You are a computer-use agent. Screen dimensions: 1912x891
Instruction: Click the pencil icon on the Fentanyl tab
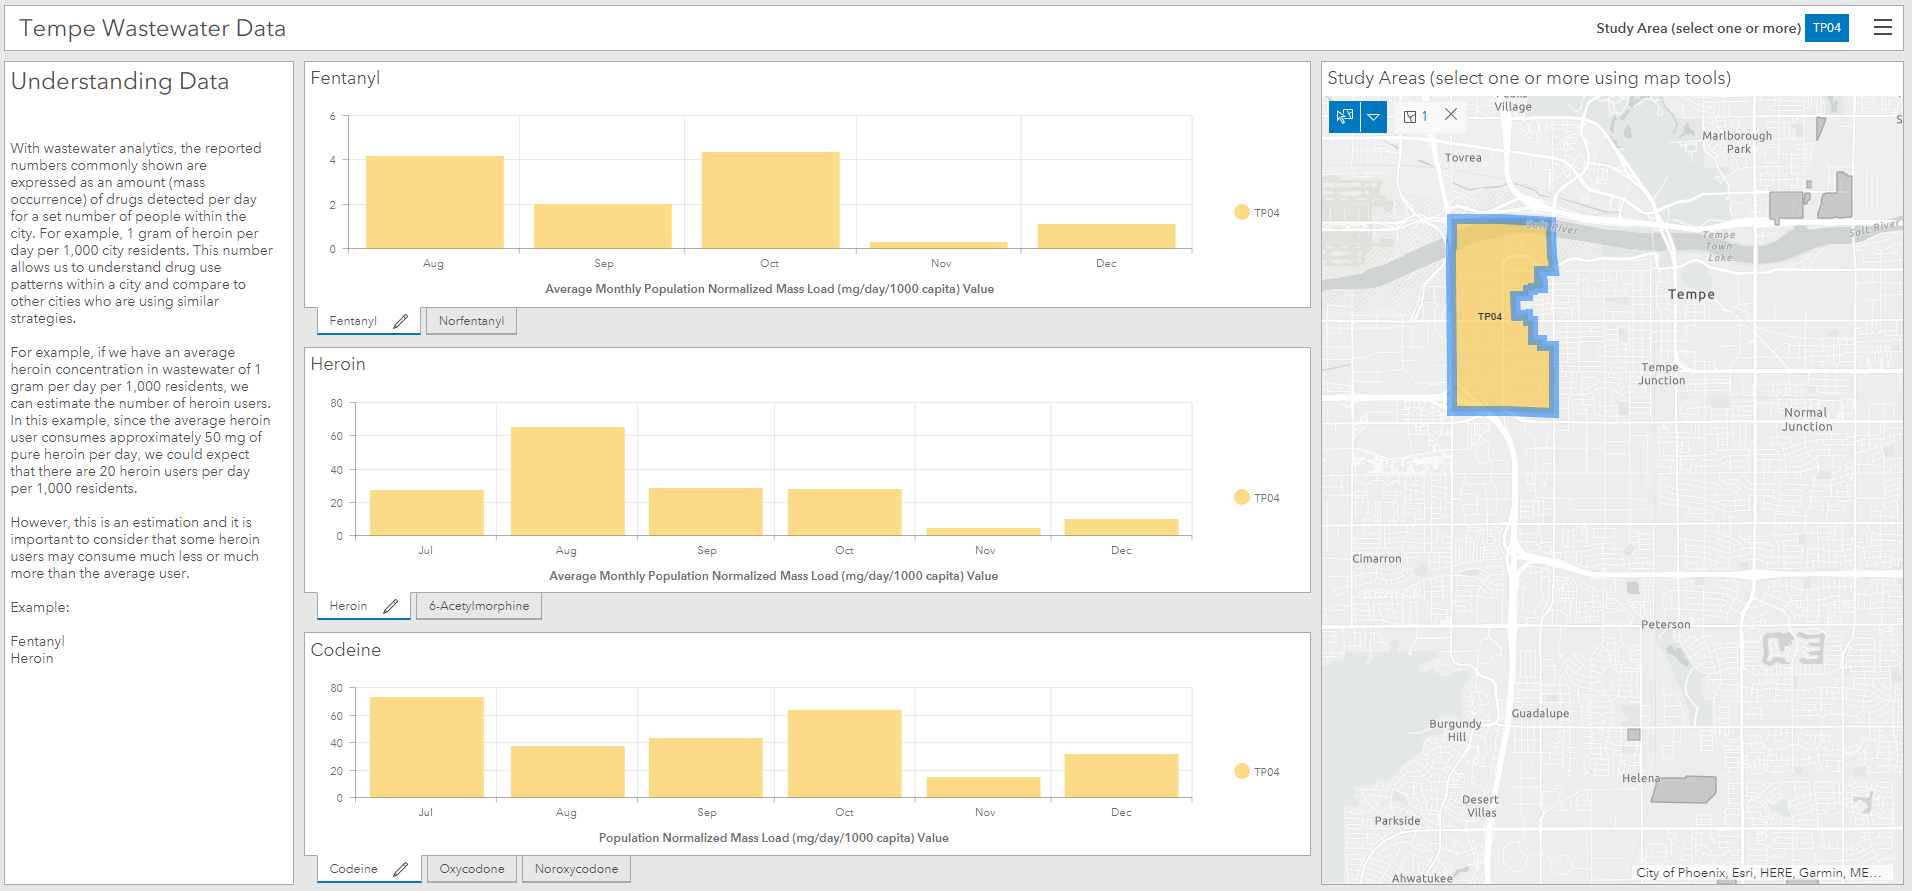401,321
